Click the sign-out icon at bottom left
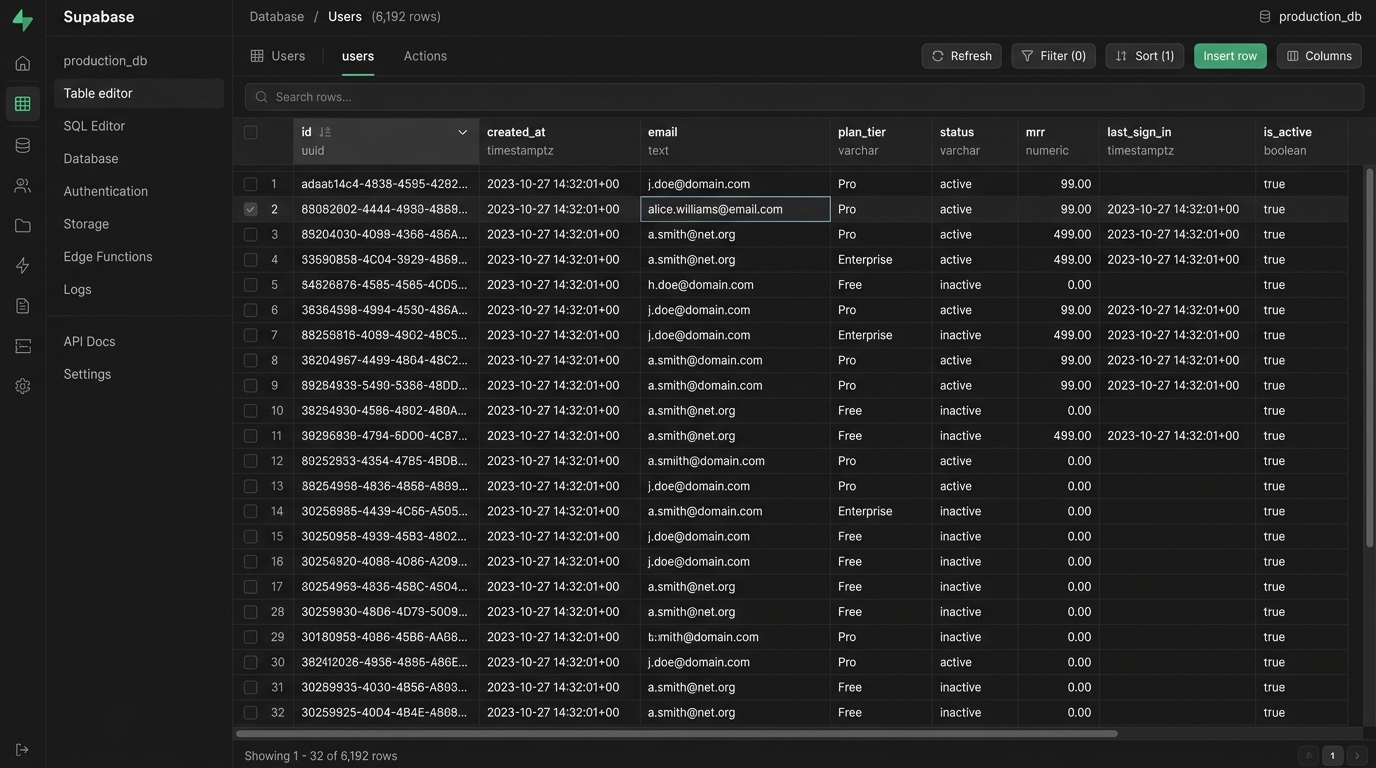 pyautogui.click(x=22, y=749)
